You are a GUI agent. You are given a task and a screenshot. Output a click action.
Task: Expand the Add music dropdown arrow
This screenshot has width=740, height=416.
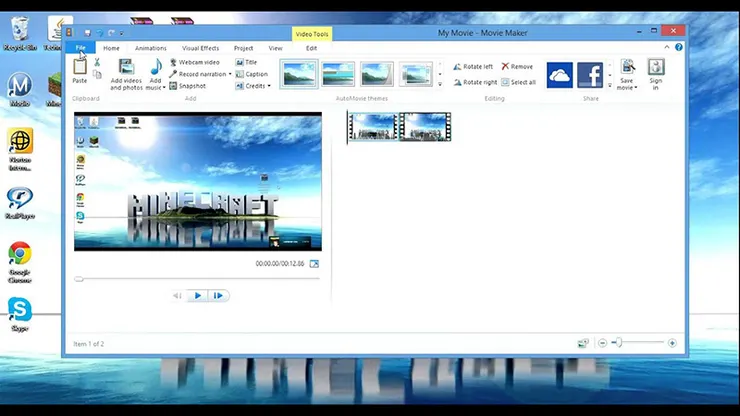[x=164, y=88]
